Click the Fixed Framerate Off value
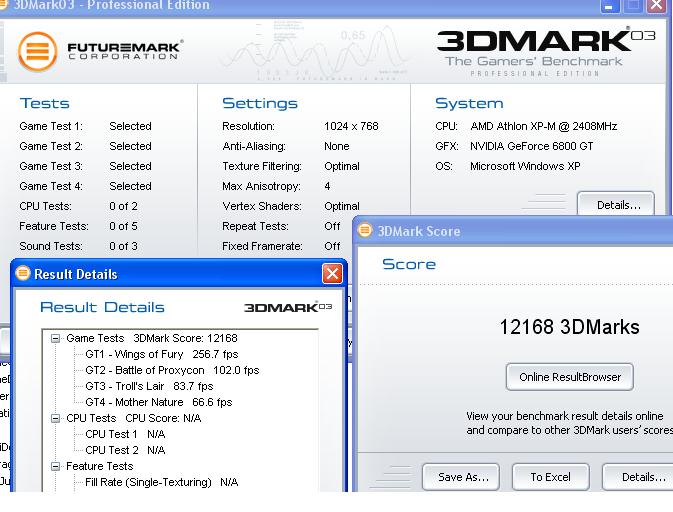The height and width of the screenshot is (512, 673). (332, 246)
